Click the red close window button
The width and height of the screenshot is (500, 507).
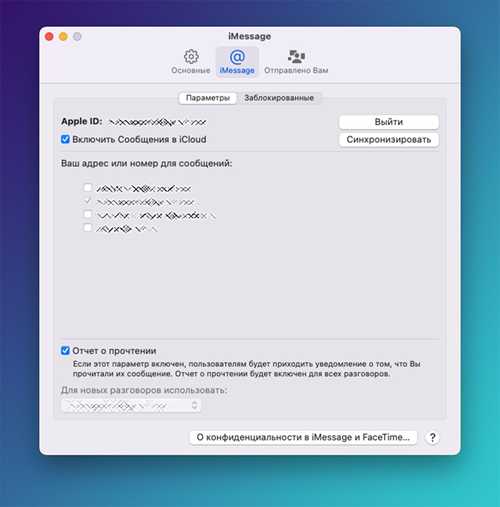49,36
